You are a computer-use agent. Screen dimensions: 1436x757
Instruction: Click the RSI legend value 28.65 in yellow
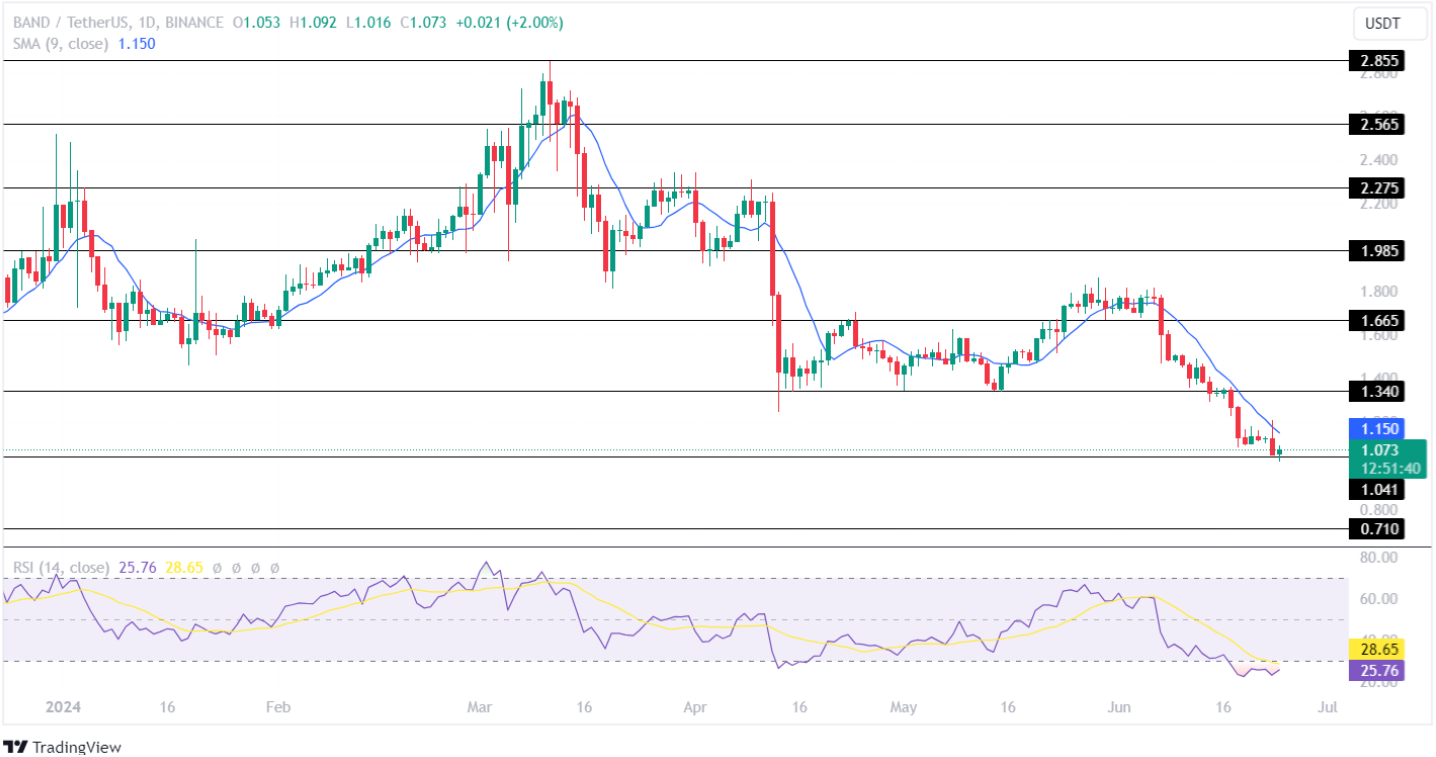click(x=184, y=567)
